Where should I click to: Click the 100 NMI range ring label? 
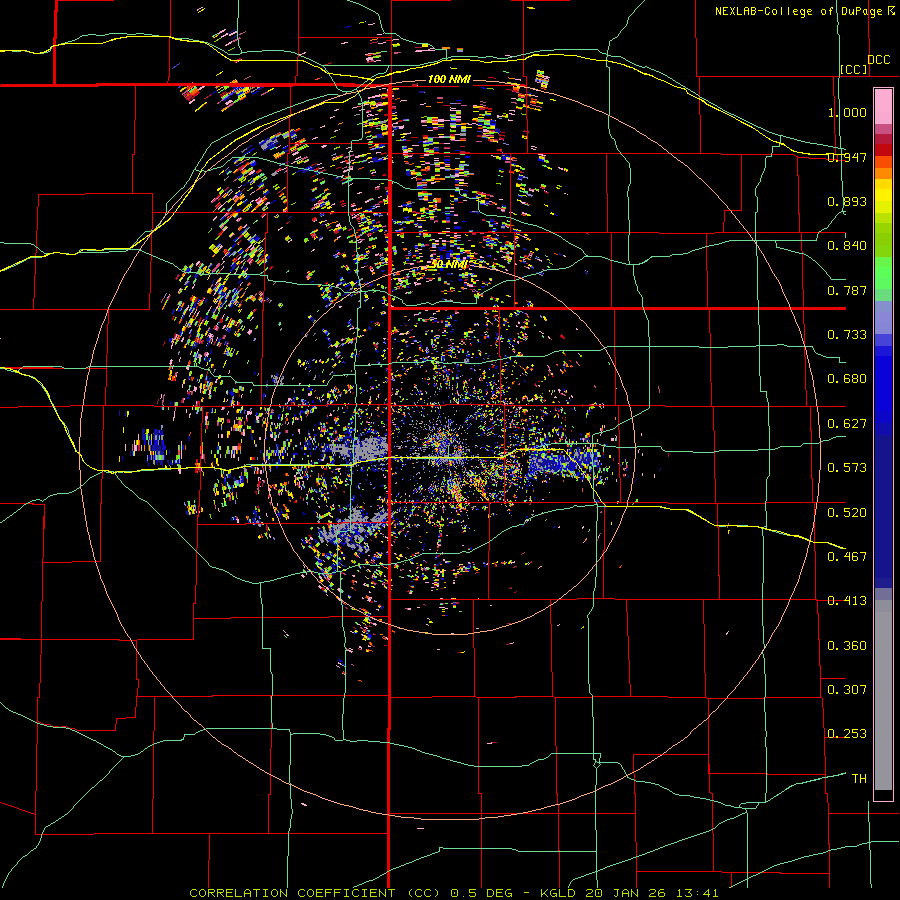(449, 79)
